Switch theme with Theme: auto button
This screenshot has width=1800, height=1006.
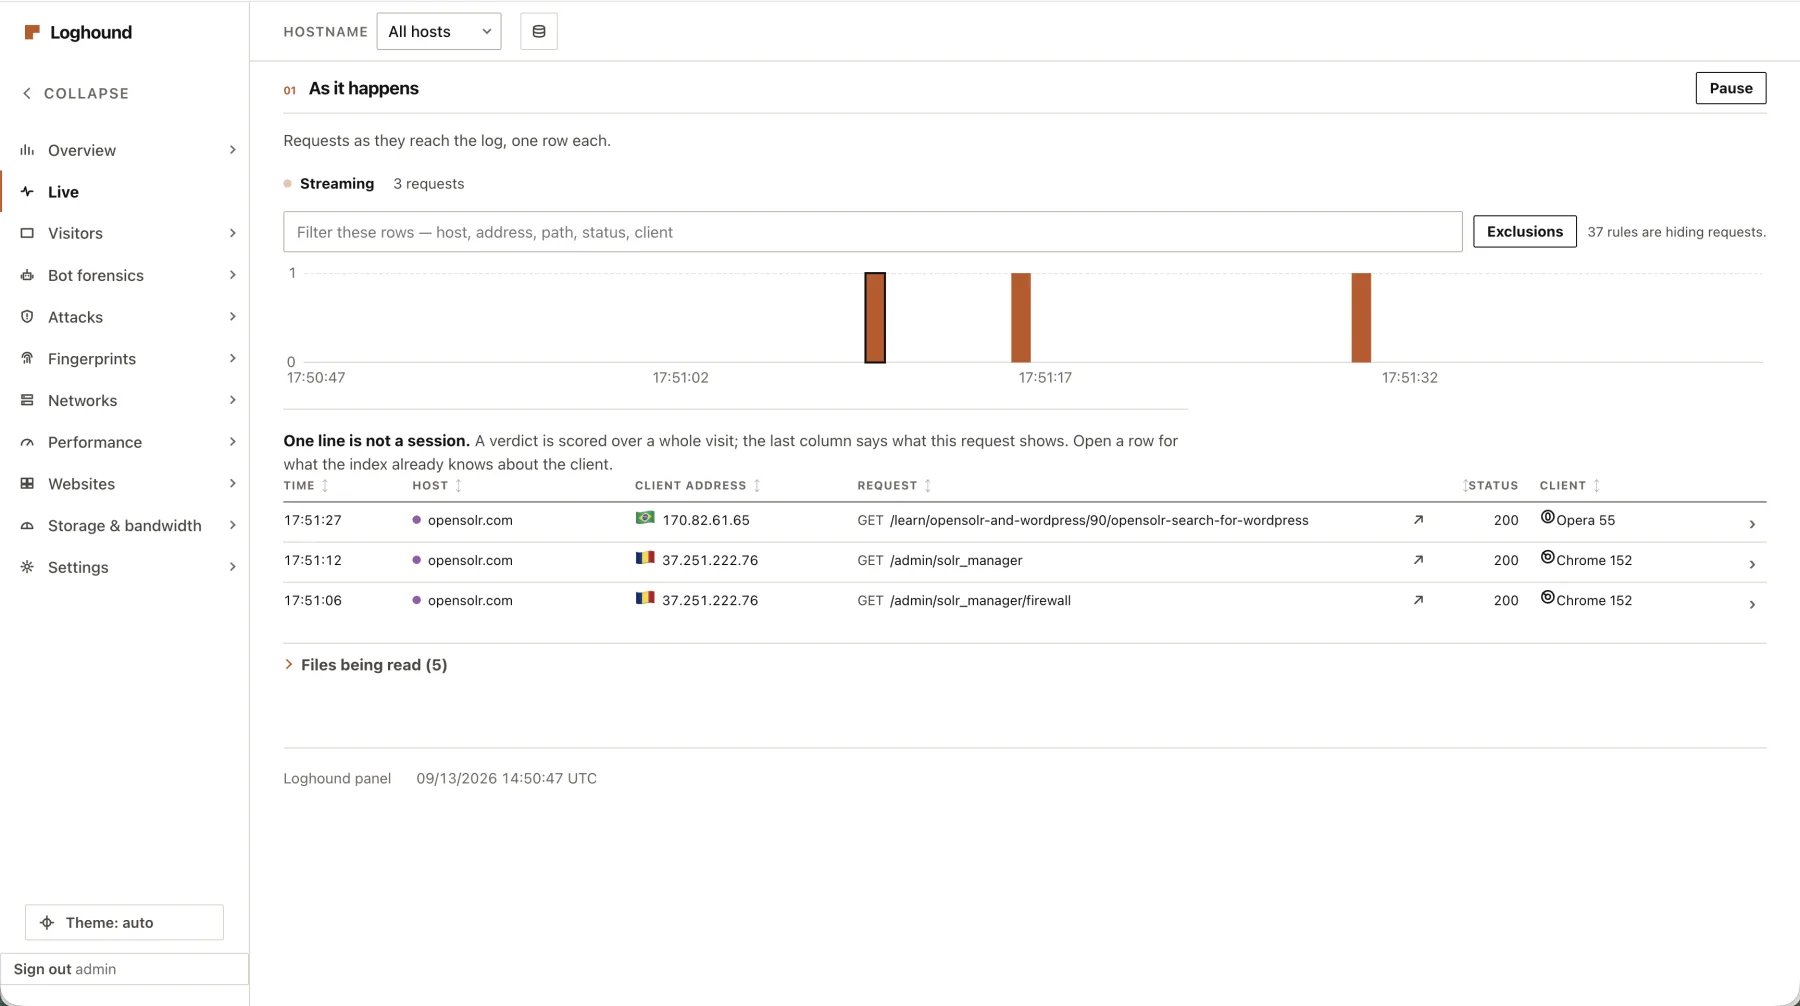124,922
